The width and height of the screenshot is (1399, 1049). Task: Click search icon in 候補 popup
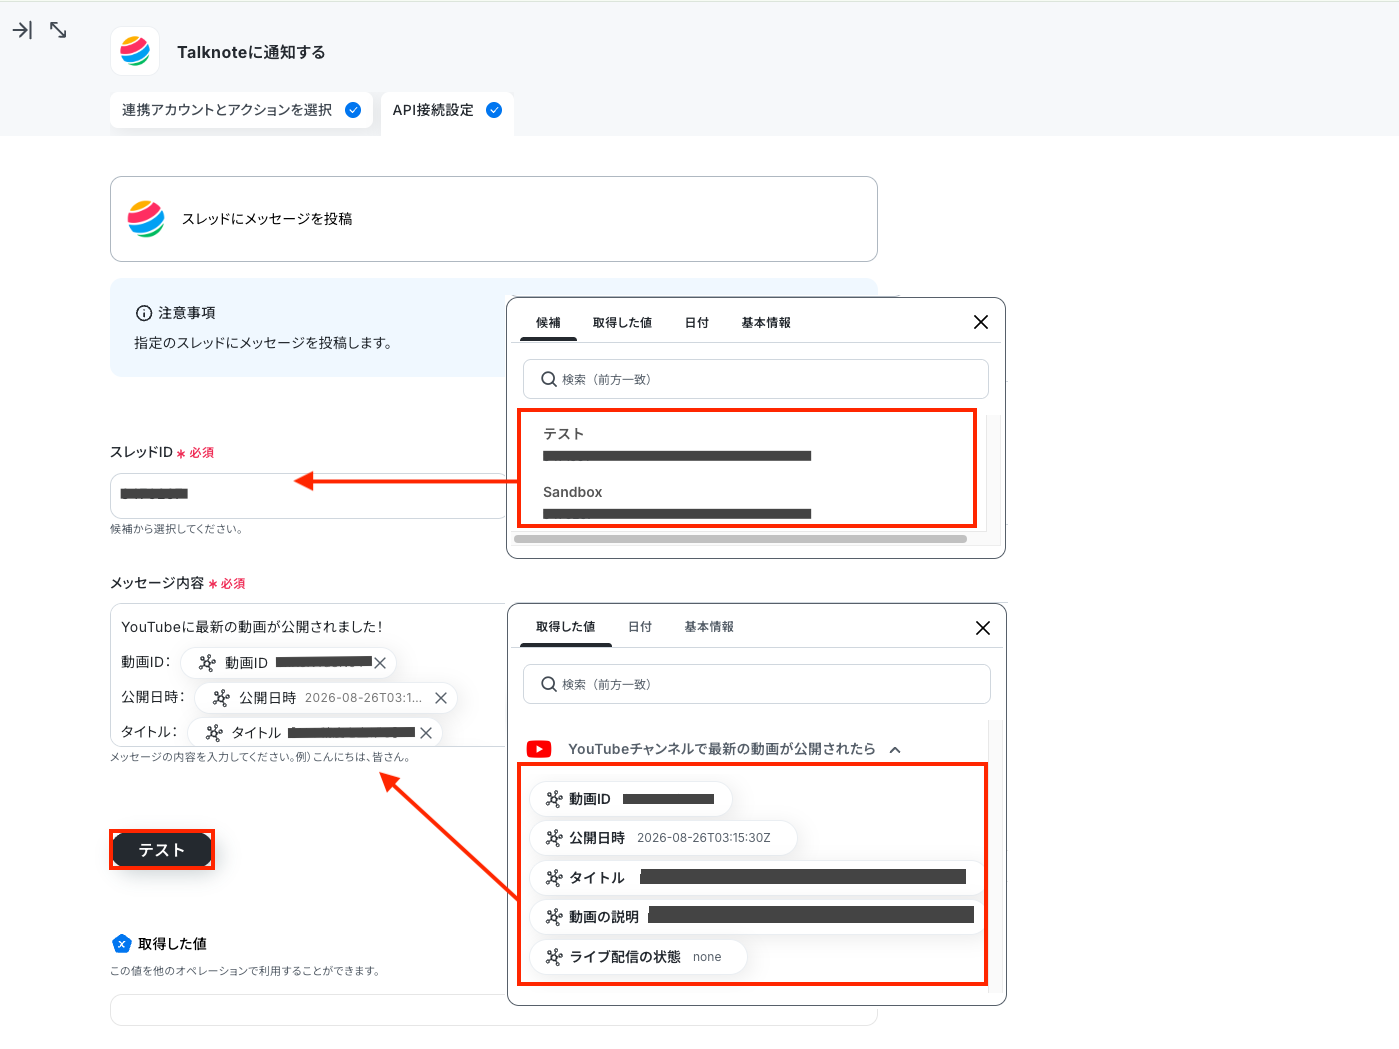point(549,379)
